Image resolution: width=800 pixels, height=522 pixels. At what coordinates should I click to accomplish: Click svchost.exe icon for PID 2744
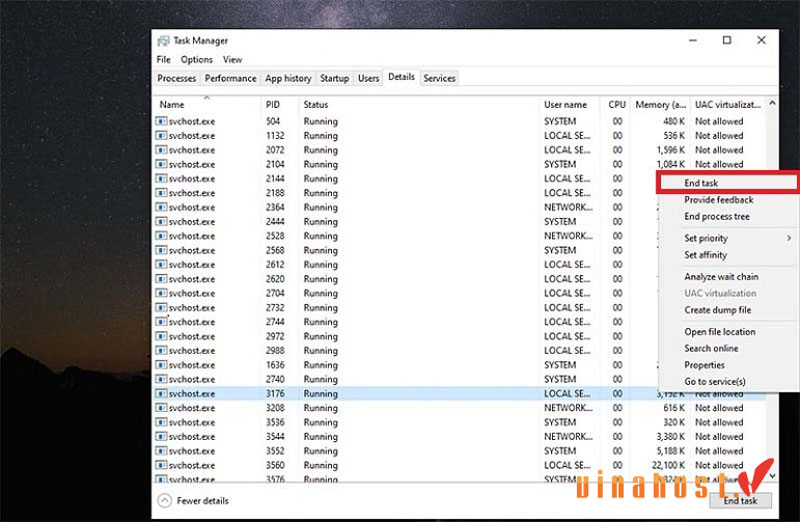tap(161, 322)
